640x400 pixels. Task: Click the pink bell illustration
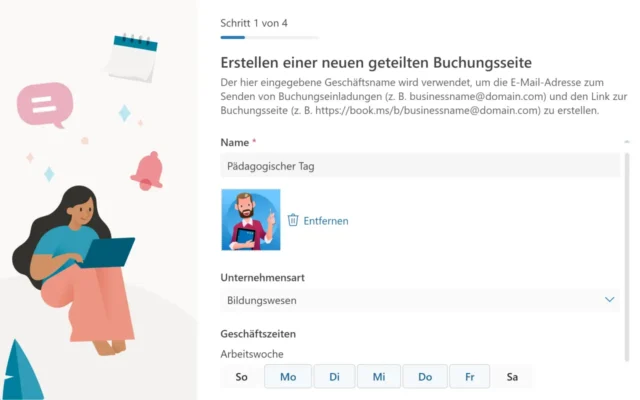148,170
